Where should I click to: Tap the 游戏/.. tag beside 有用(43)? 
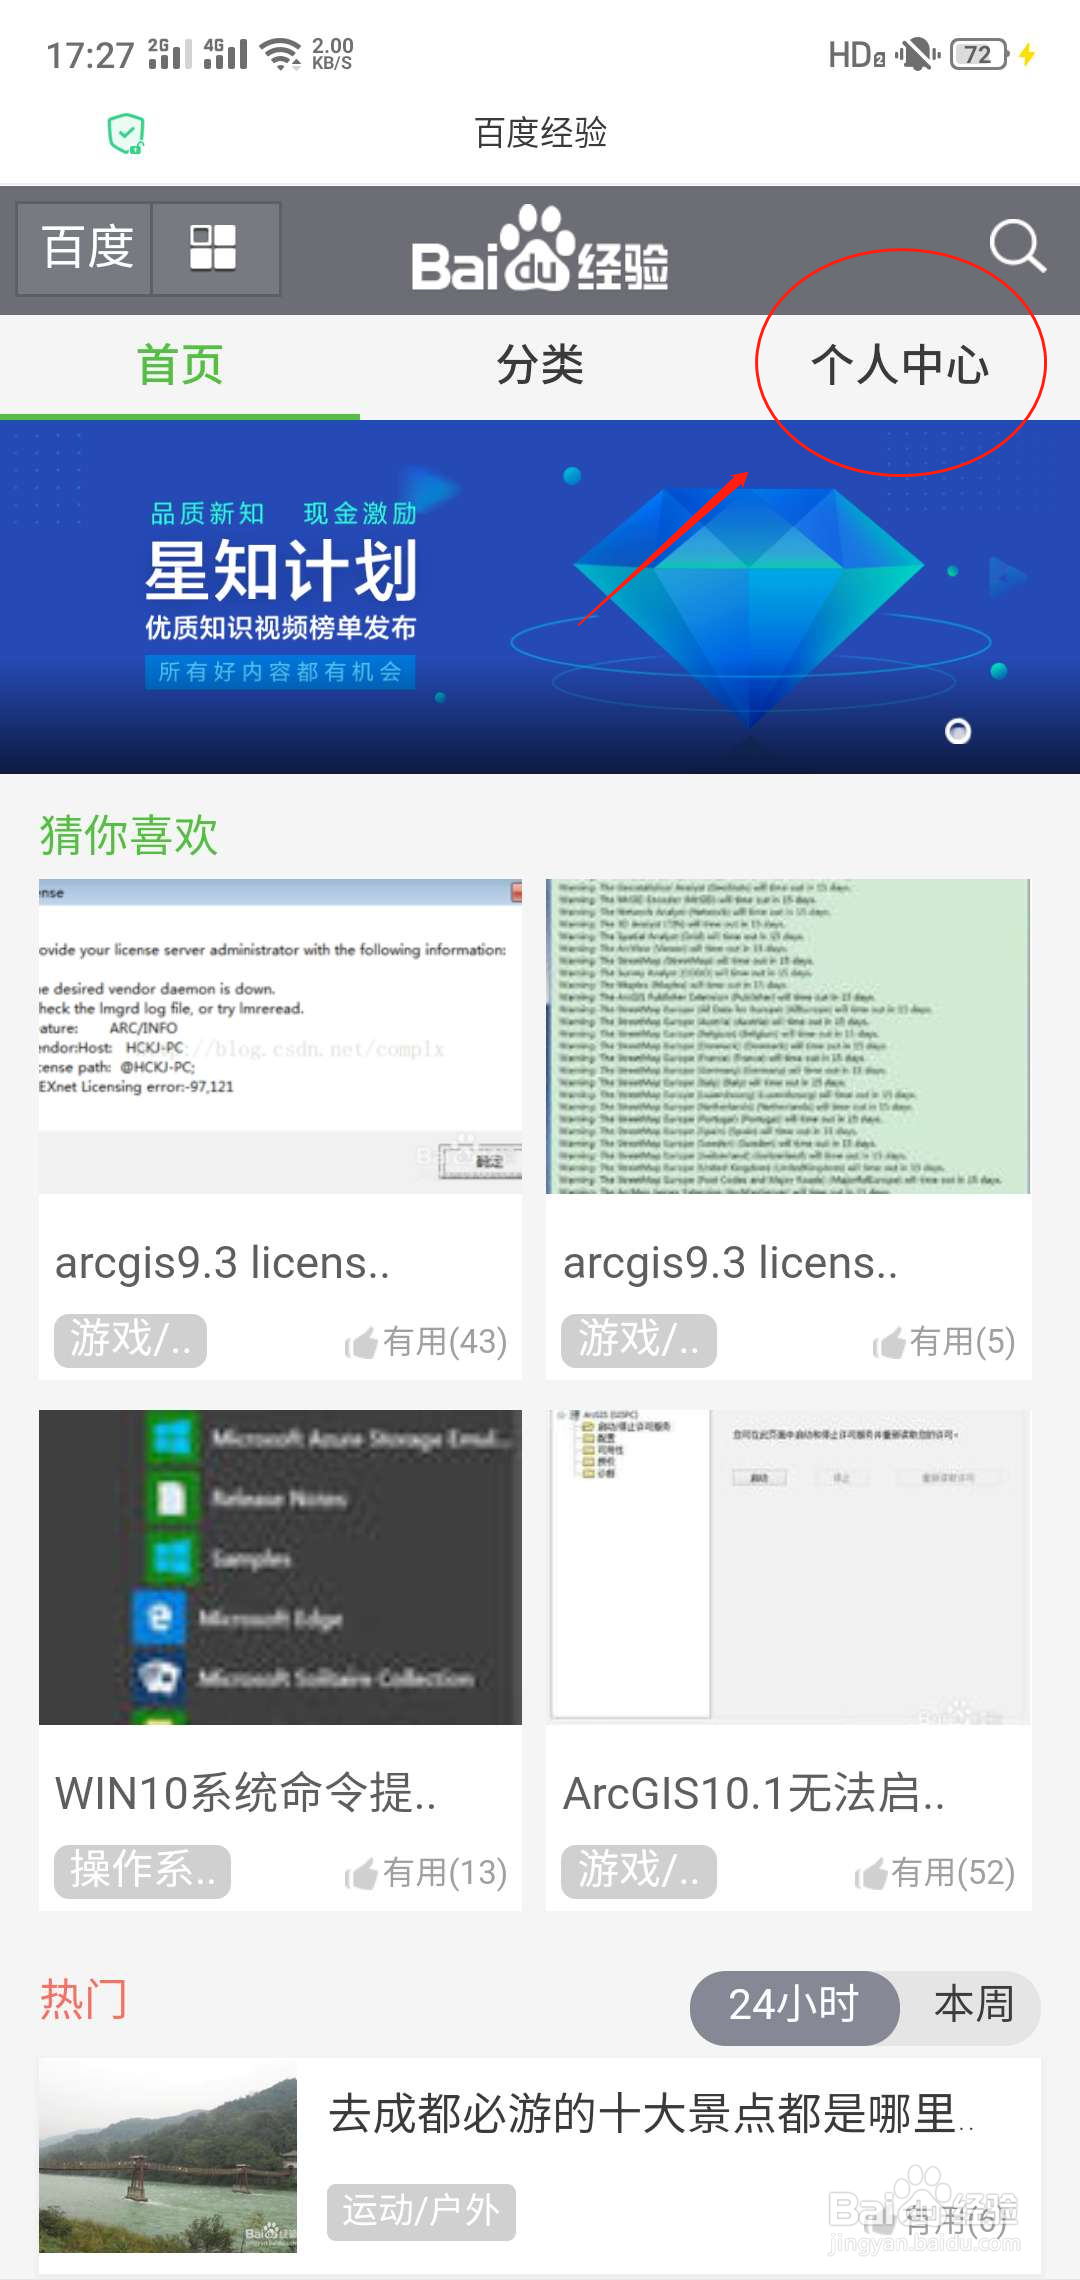coord(130,1340)
